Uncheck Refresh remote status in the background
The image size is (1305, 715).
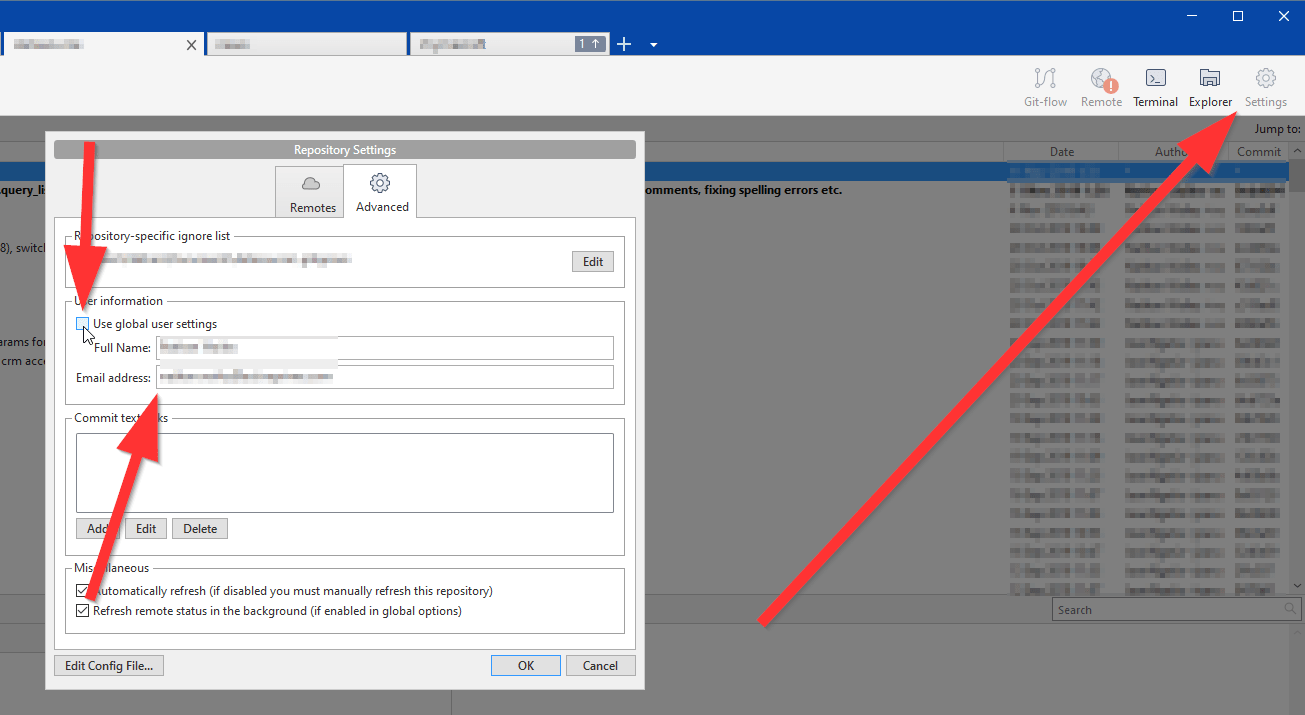[x=82, y=610]
